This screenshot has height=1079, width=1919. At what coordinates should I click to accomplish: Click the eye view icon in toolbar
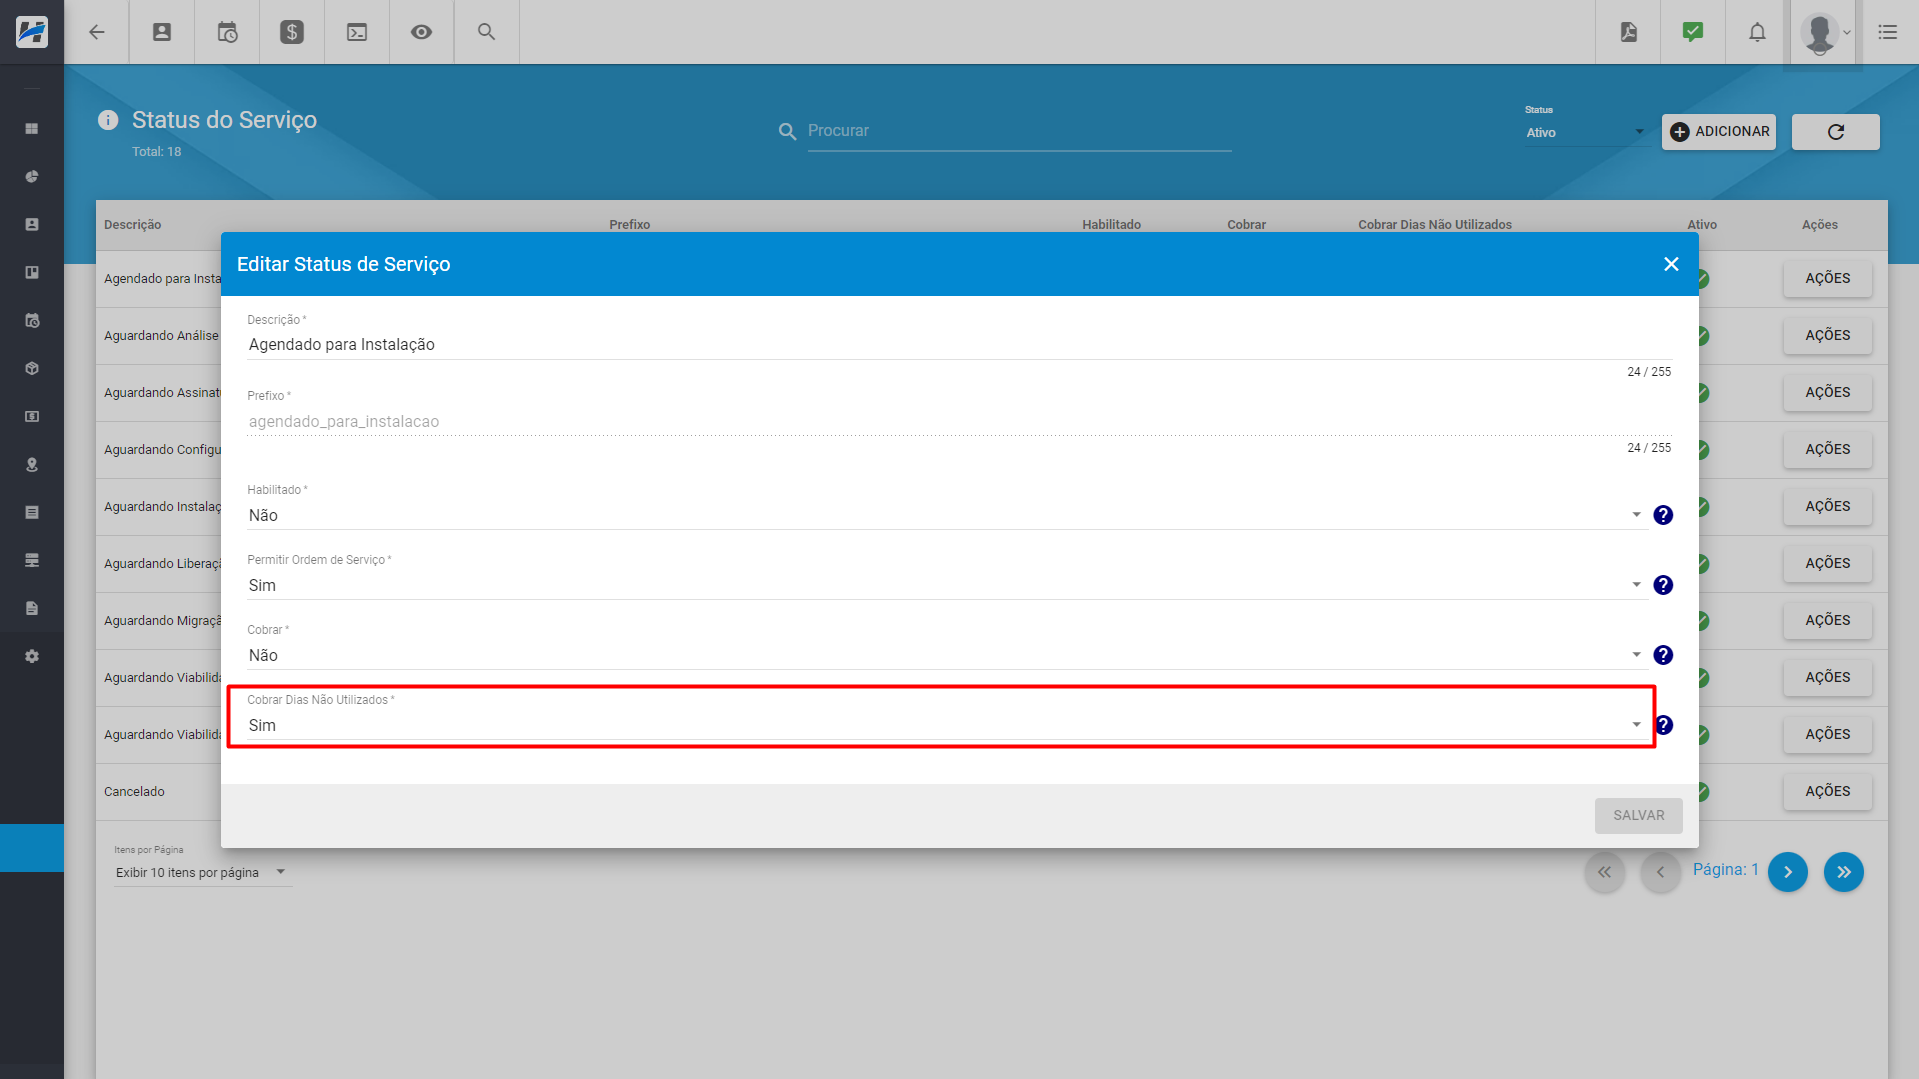422,32
